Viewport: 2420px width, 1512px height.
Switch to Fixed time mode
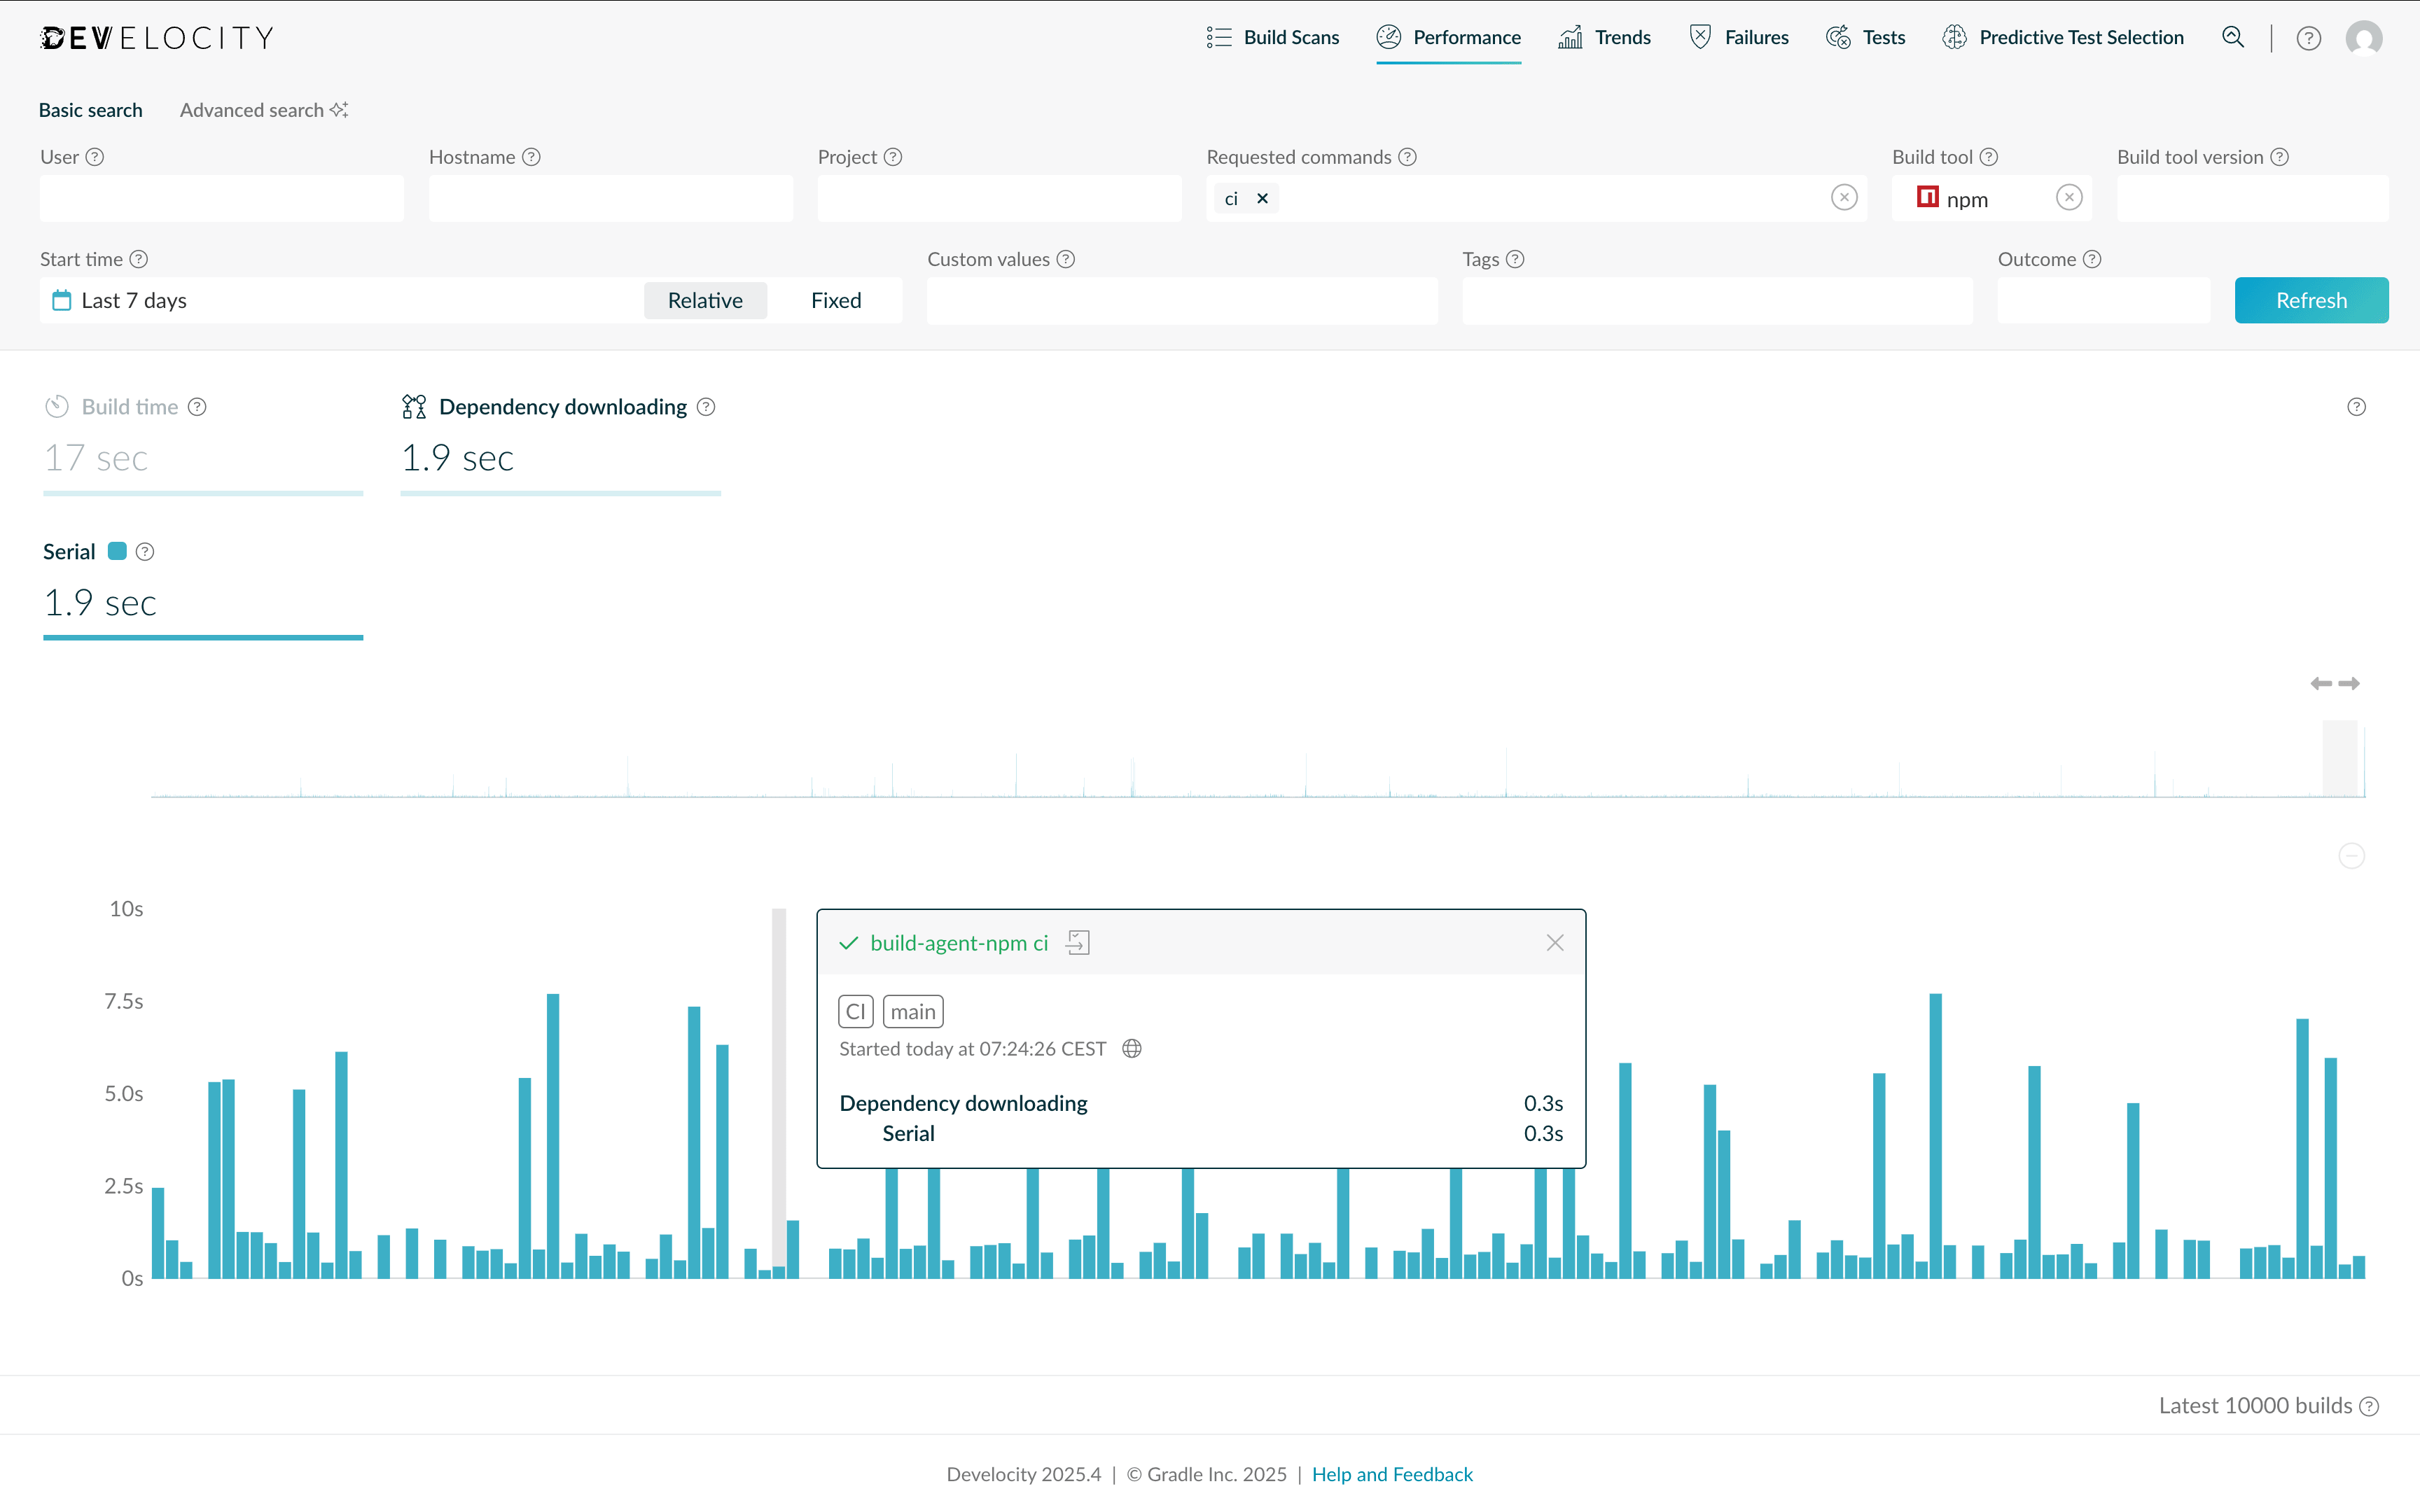(x=835, y=300)
